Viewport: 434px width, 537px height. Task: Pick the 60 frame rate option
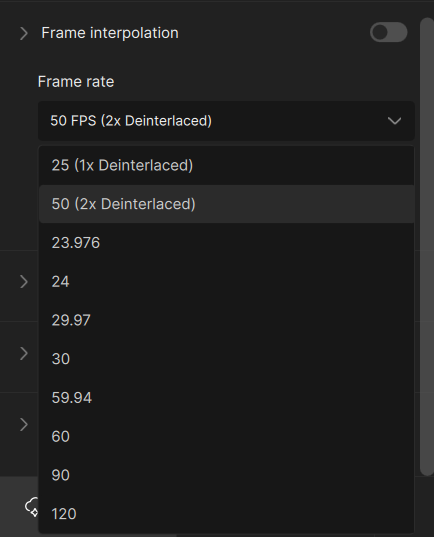click(x=226, y=436)
